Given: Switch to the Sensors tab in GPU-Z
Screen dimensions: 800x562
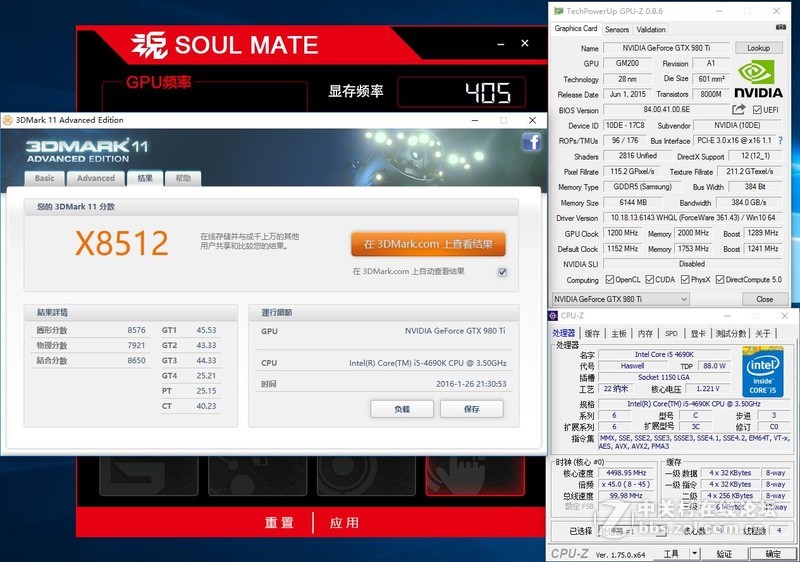Looking at the screenshot, I should pos(617,30).
